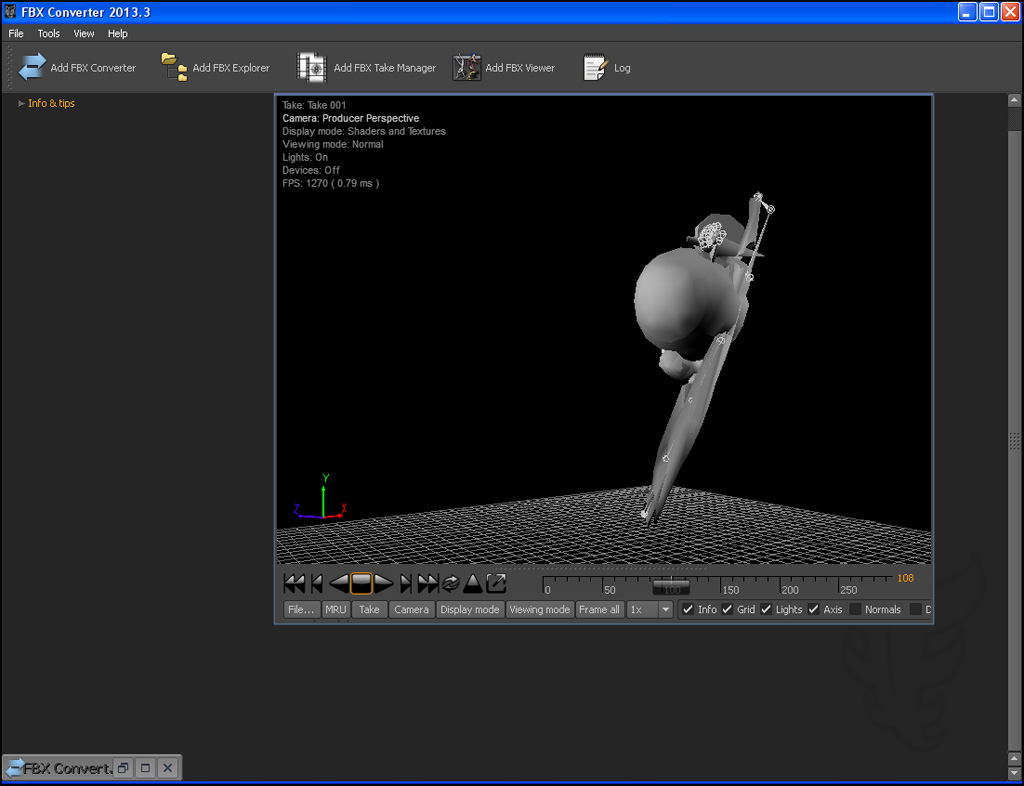Open the File menu
1024x786 pixels.
click(16, 33)
